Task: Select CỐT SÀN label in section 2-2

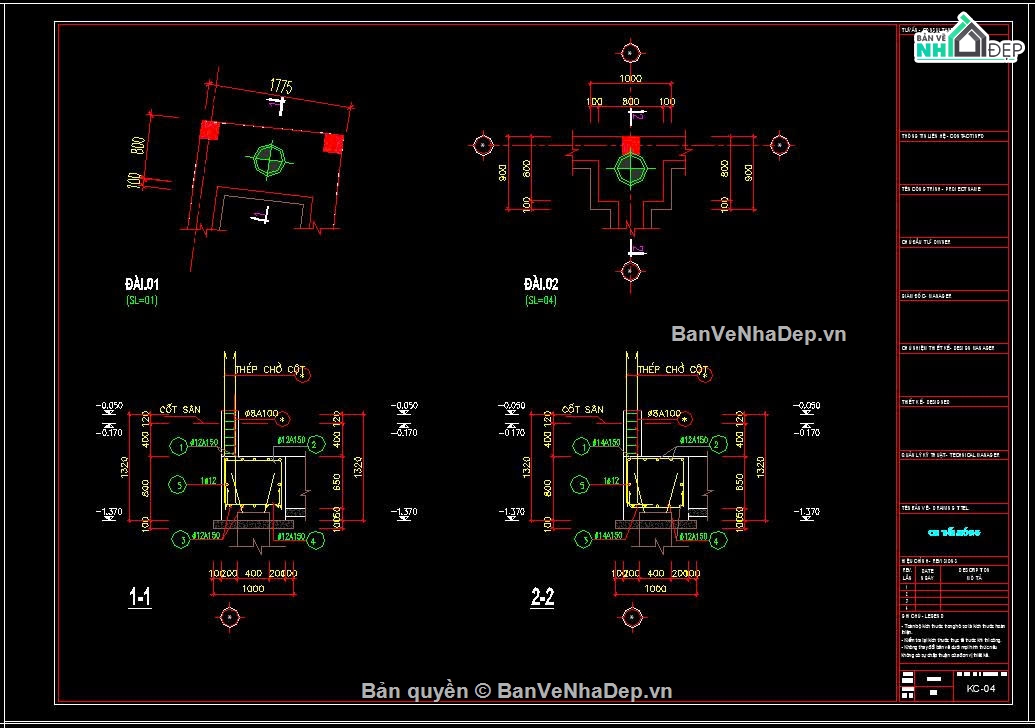Action: tap(583, 410)
